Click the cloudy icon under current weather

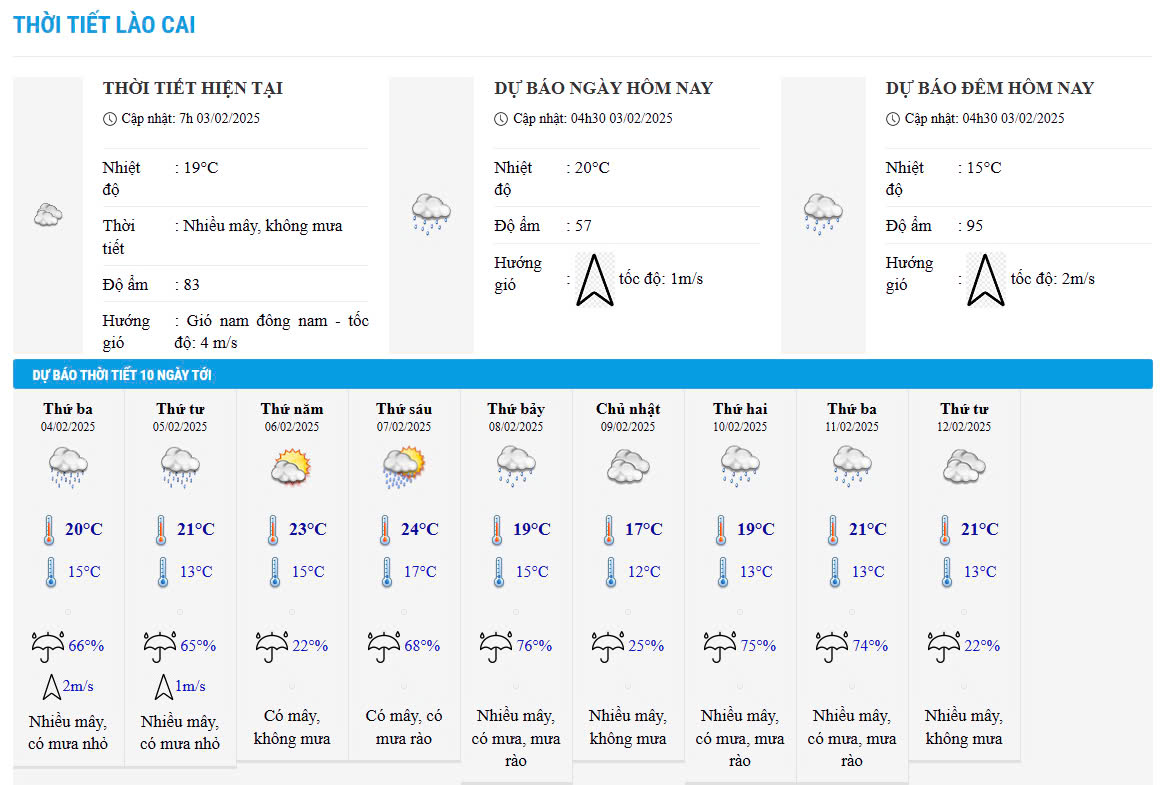coord(48,215)
